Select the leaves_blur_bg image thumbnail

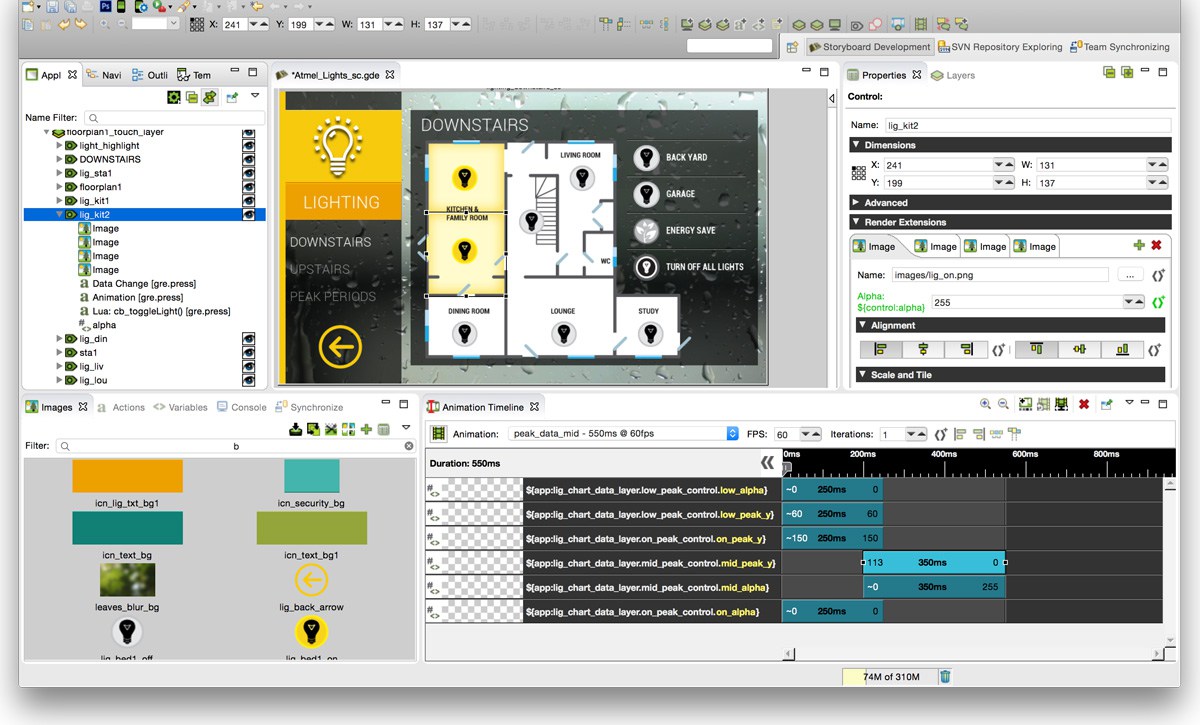coord(127,580)
